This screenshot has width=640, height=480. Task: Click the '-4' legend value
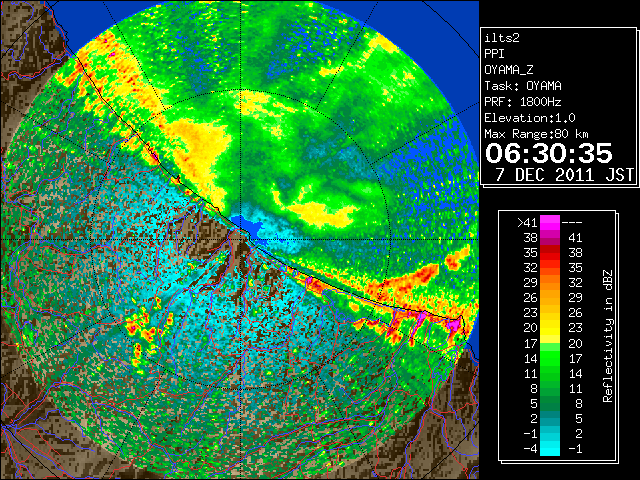tap(531, 448)
